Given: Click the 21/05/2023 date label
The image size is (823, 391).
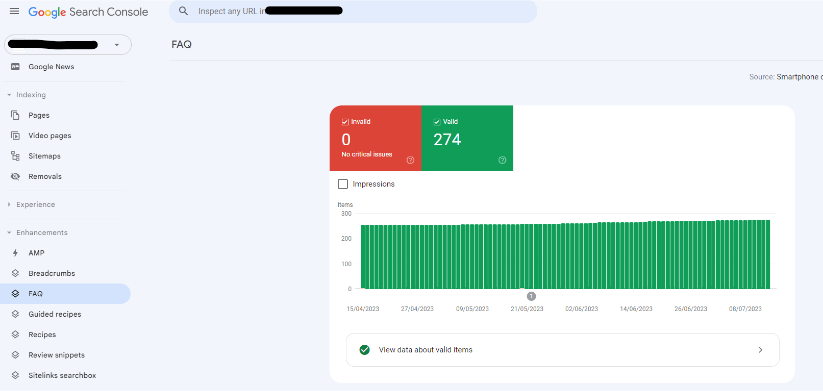Looking at the screenshot, I should pyautogui.click(x=527, y=309).
